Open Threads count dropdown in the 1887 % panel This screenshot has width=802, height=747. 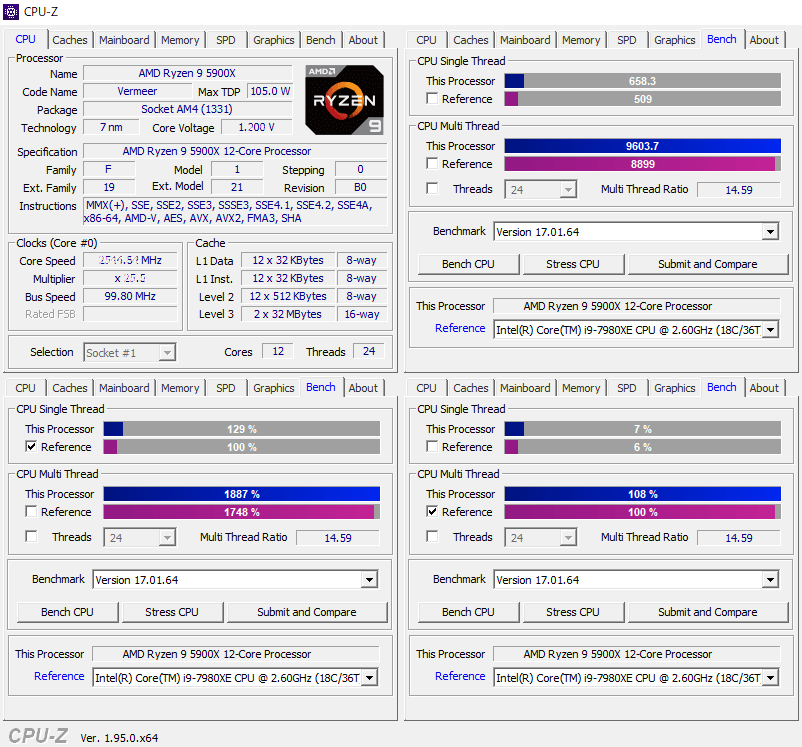[140, 537]
